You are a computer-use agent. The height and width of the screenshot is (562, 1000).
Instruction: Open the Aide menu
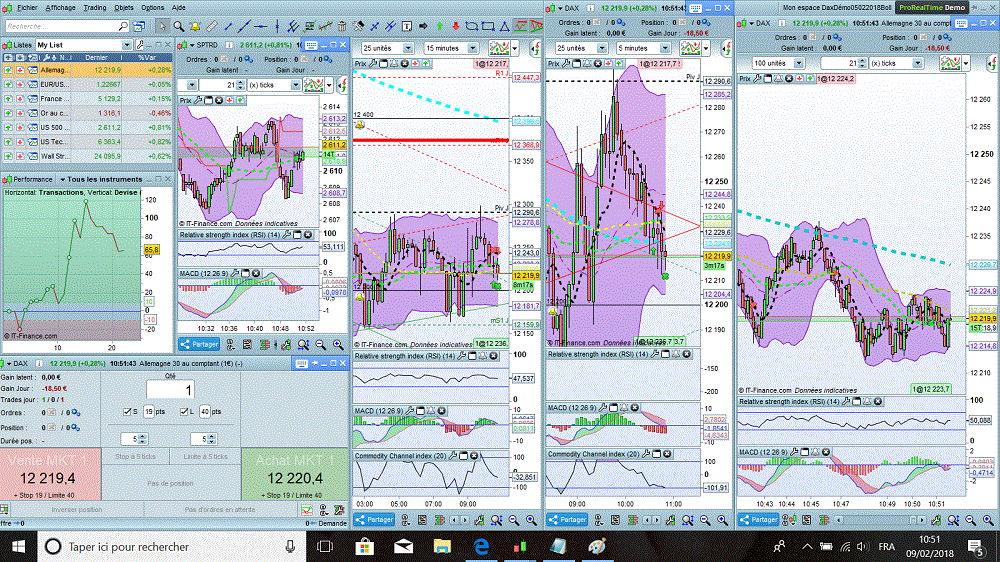coord(179,8)
